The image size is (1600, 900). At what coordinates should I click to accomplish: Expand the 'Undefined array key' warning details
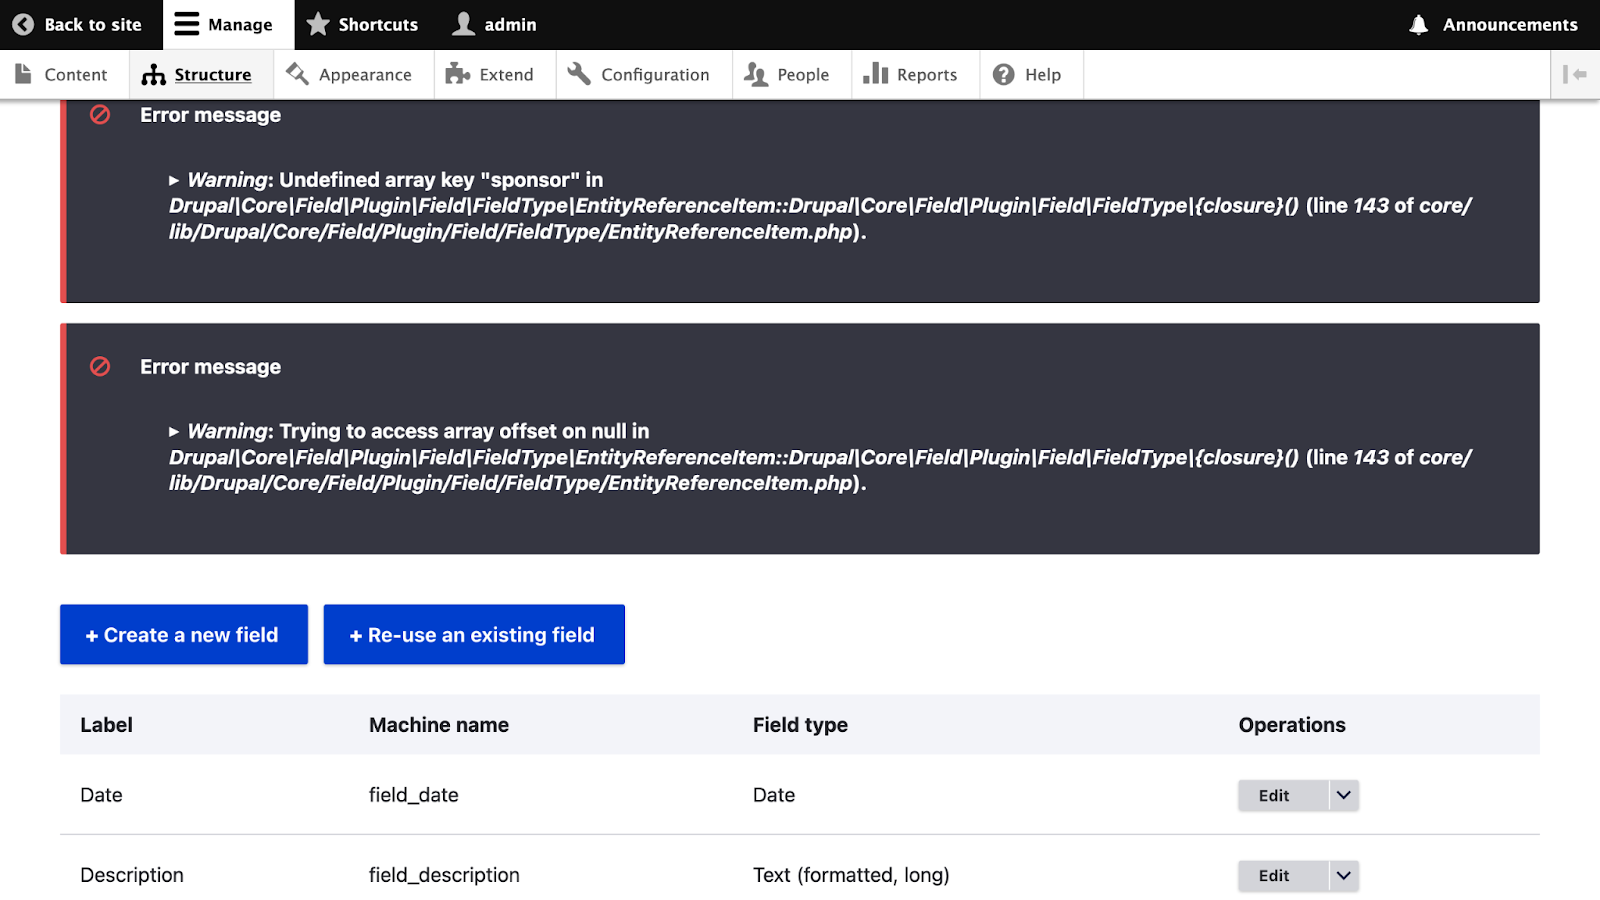click(174, 181)
